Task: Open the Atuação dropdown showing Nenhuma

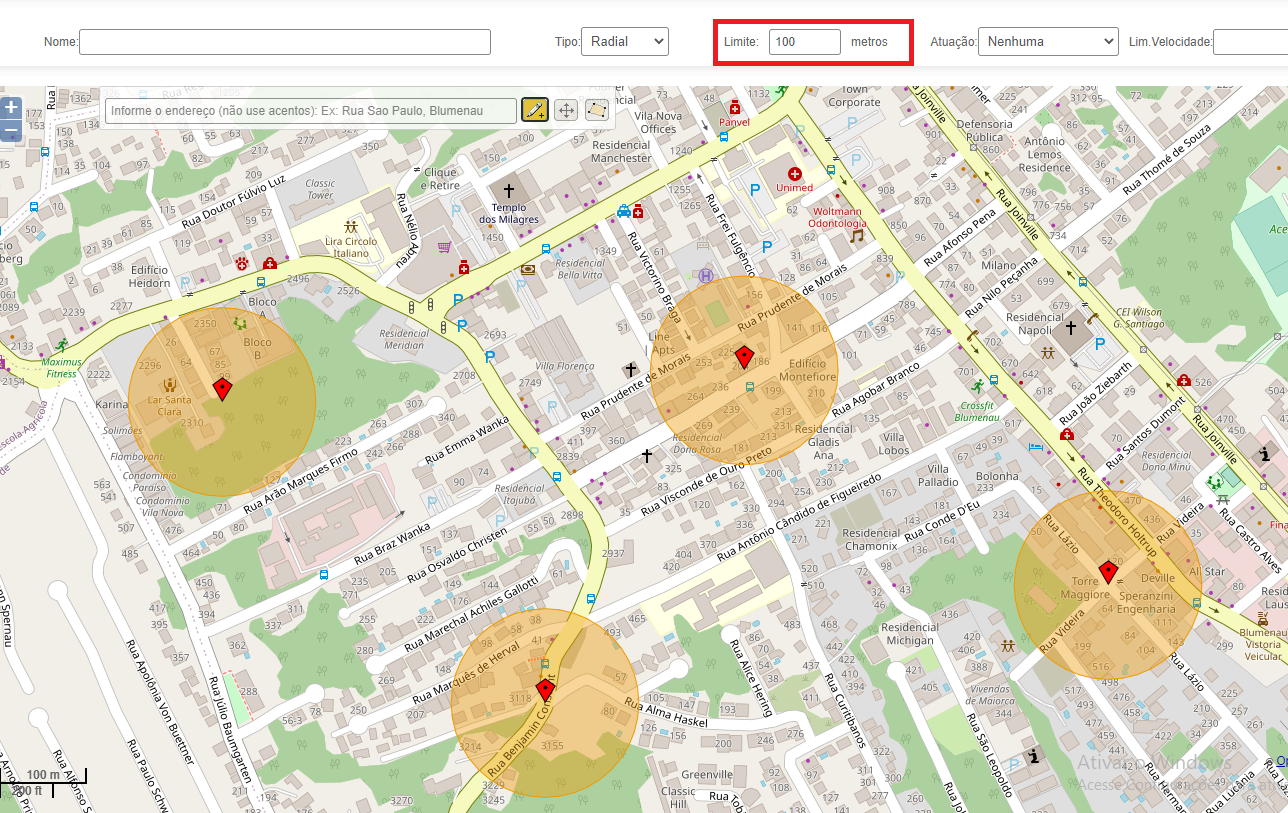Action: [x=1048, y=41]
